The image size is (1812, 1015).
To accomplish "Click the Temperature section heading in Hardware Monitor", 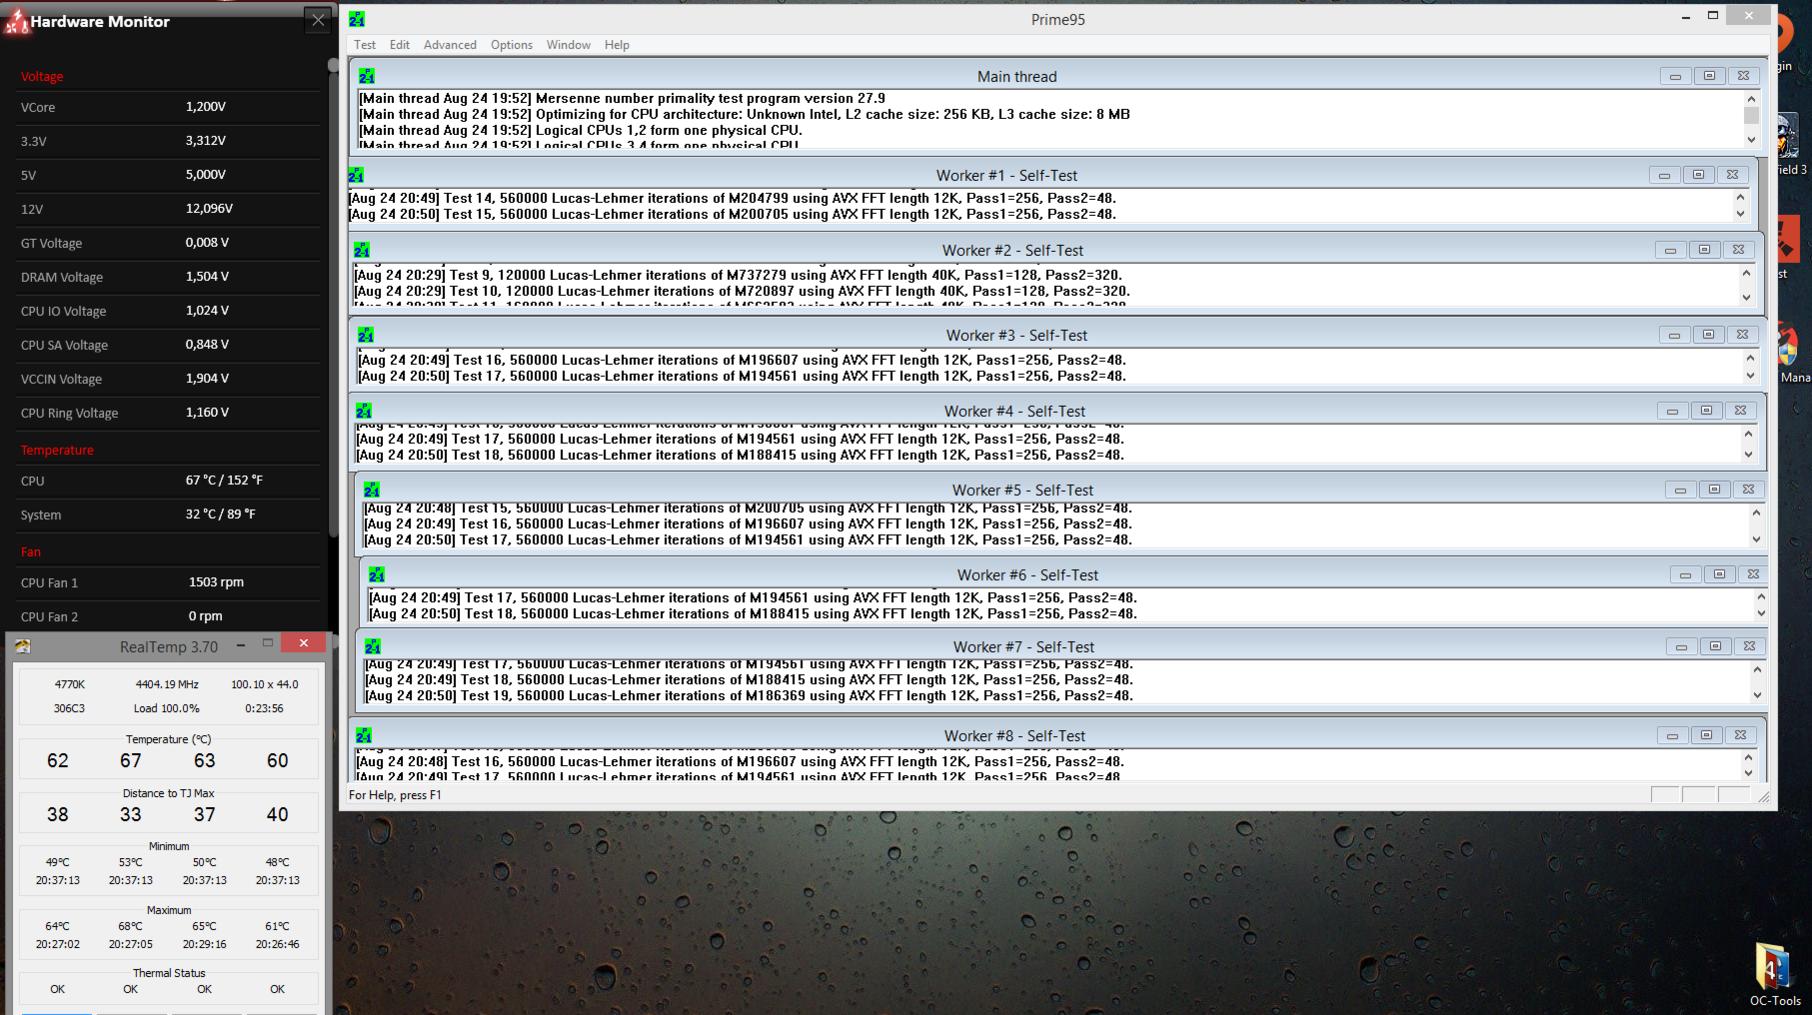I will pos(57,450).
